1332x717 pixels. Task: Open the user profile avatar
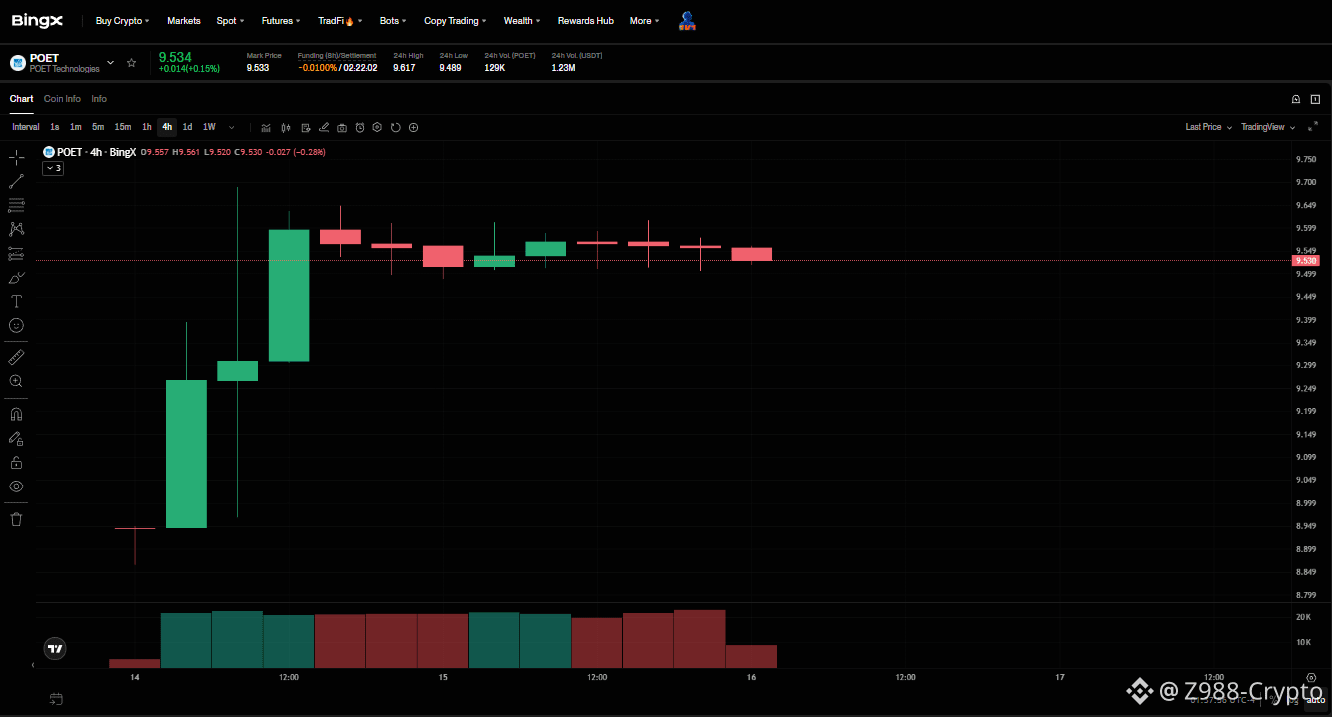[x=687, y=20]
